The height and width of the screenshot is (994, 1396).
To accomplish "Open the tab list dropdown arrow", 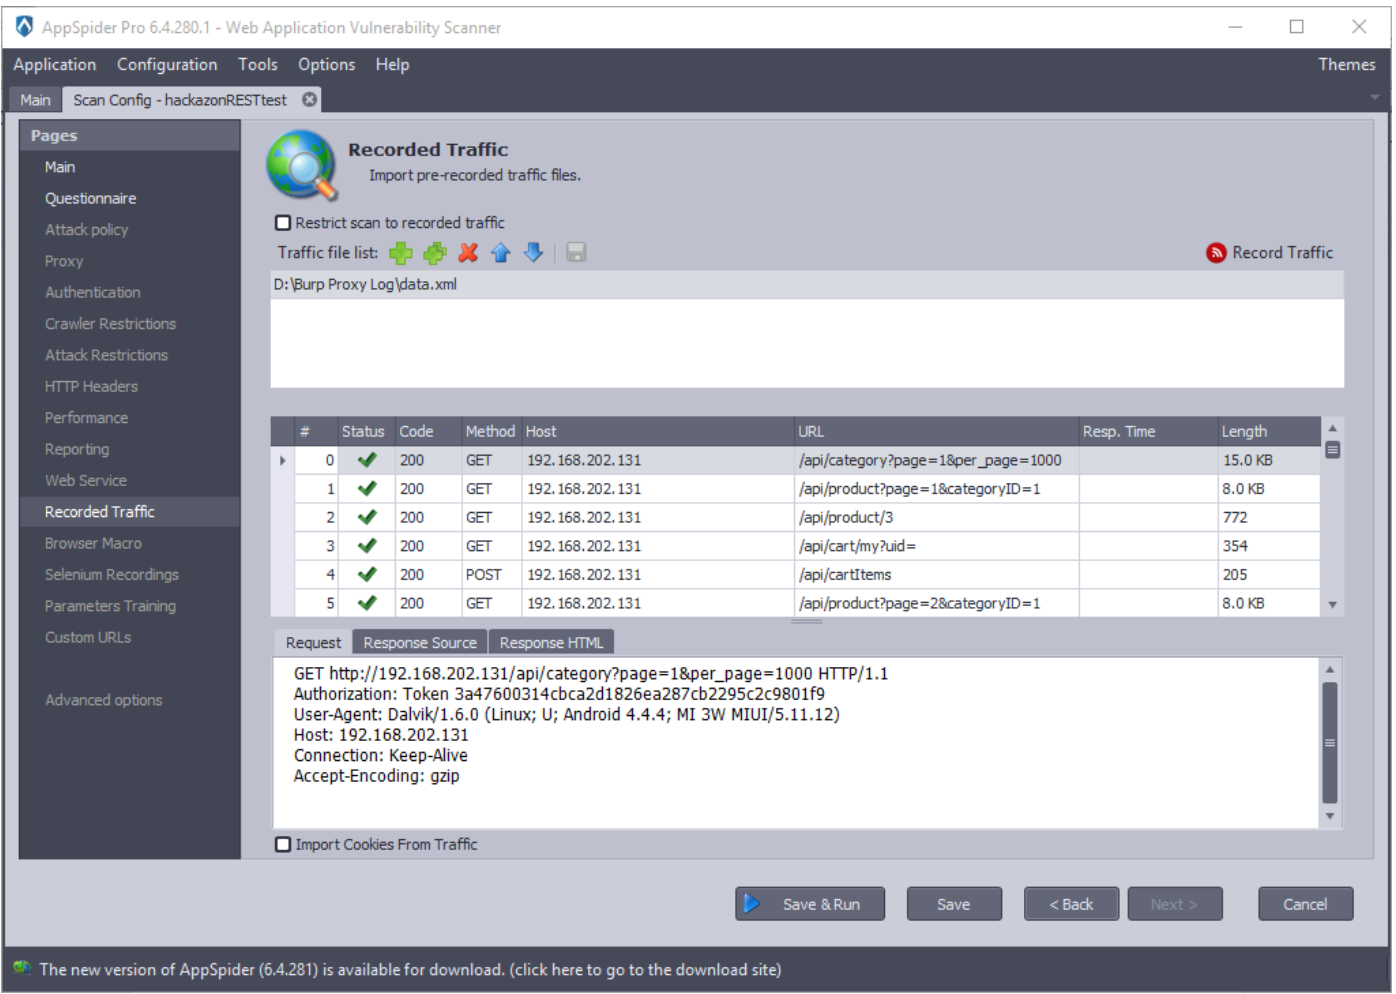I will (x=1375, y=98).
